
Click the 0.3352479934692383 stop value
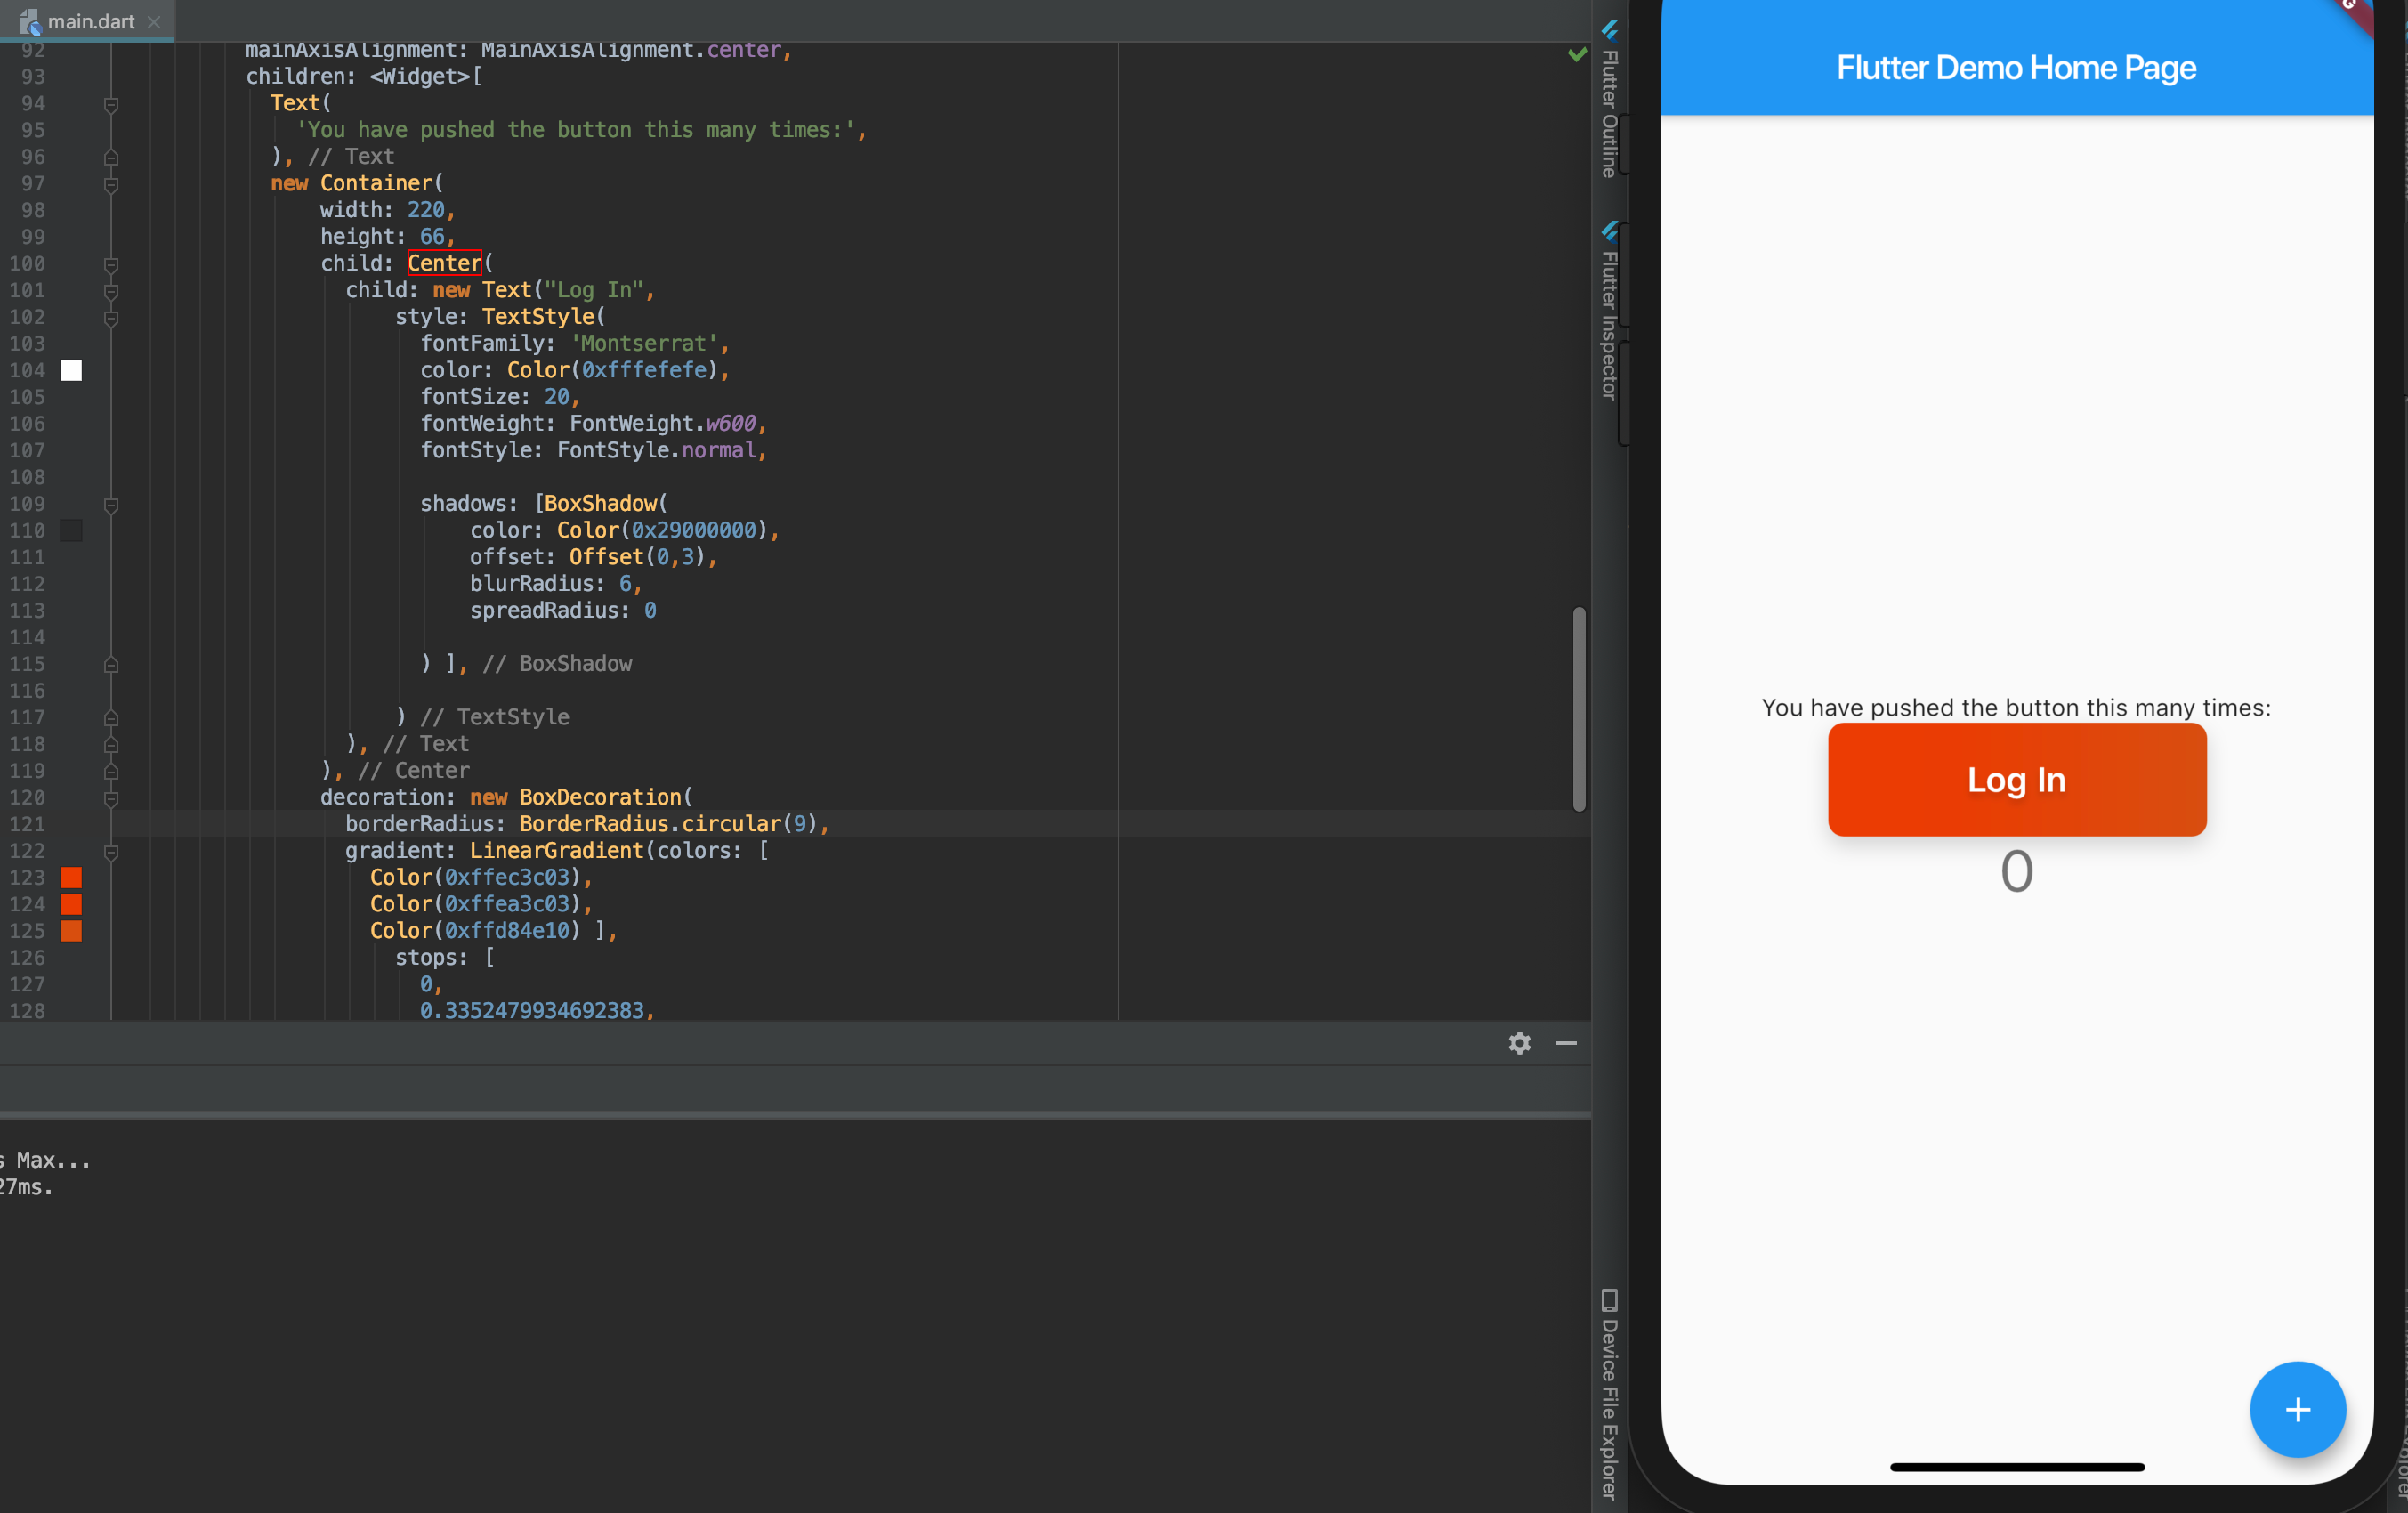(532, 1010)
